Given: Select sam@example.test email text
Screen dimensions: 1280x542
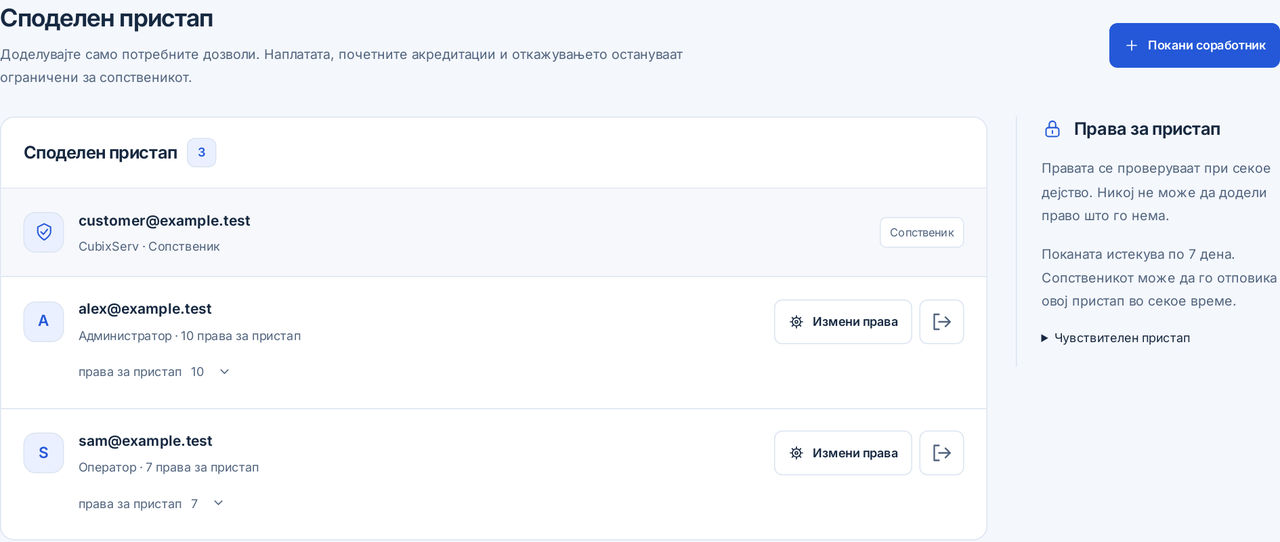Looking at the screenshot, I should point(145,440).
